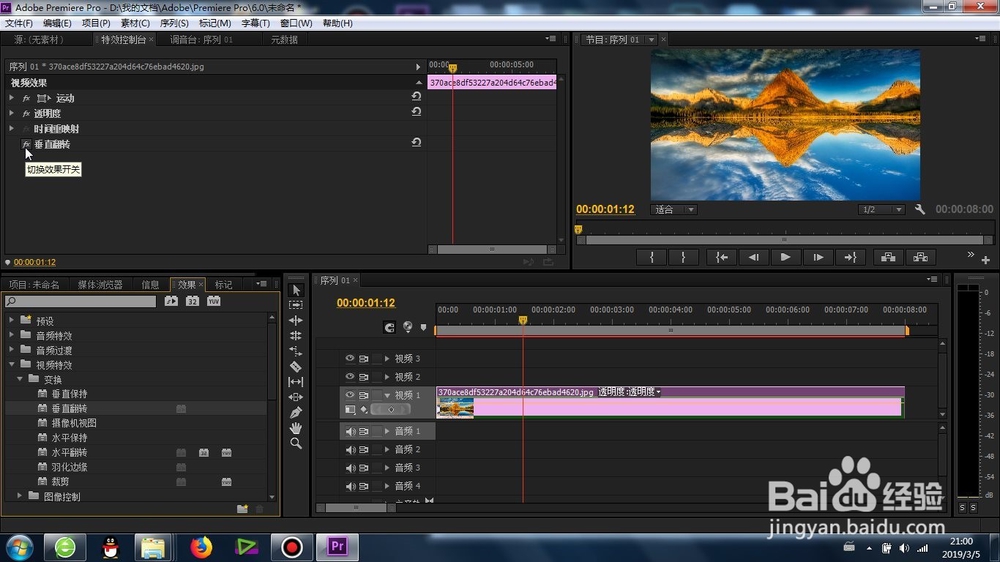Expand the 透明度 effect properties
Viewport: 1000px width, 562px height.
(11, 113)
